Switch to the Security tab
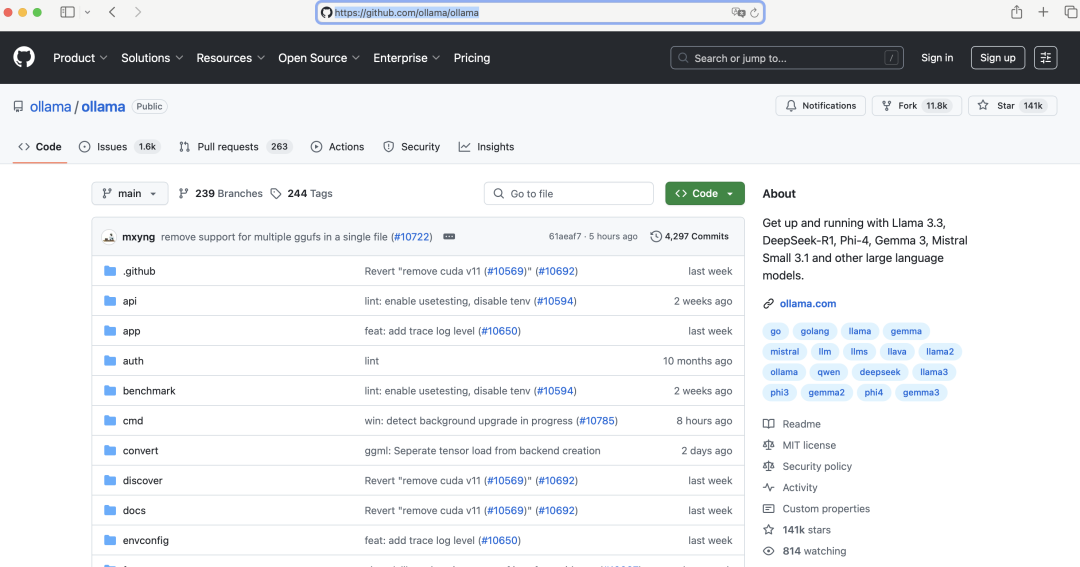 pyautogui.click(x=412, y=147)
